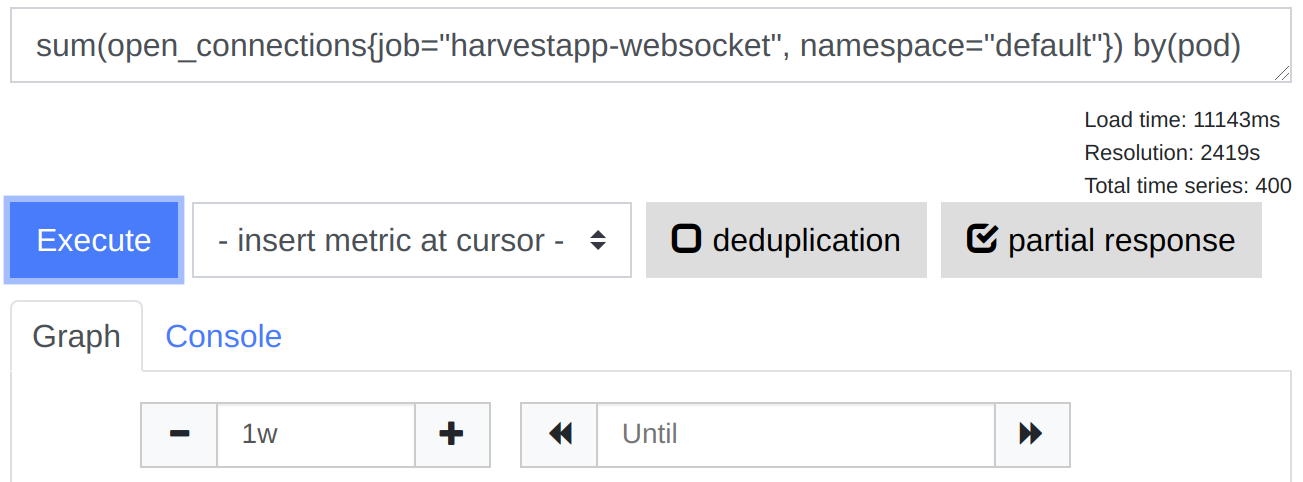
Task: Decrease the time range with minus icon
Action: (179, 434)
